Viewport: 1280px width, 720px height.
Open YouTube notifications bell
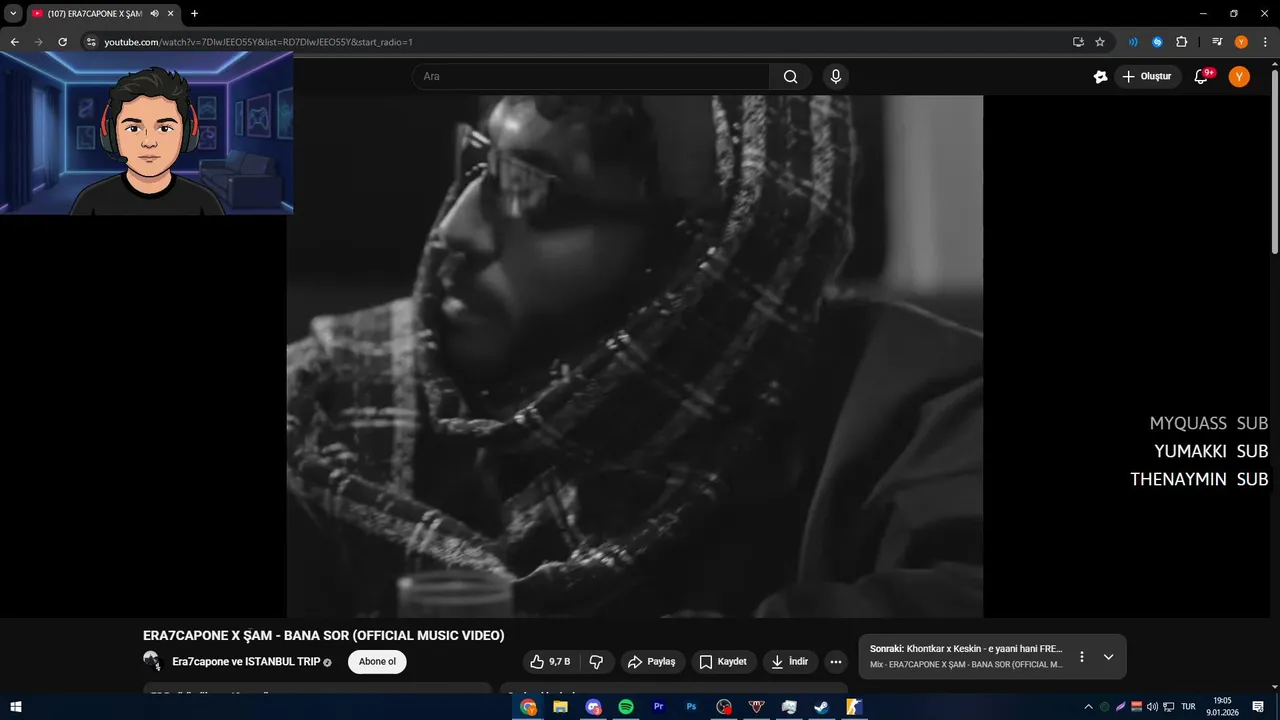coord(1202,77)
